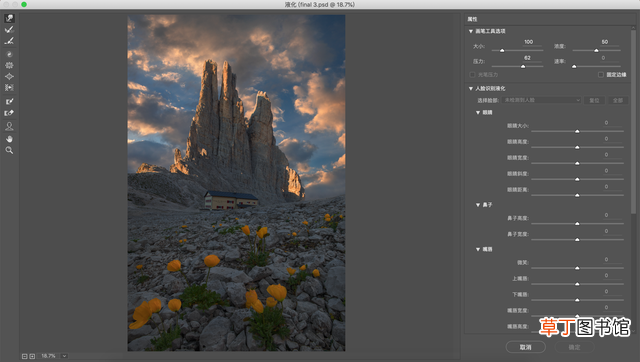Select the Bloat tool

(9, 76)
